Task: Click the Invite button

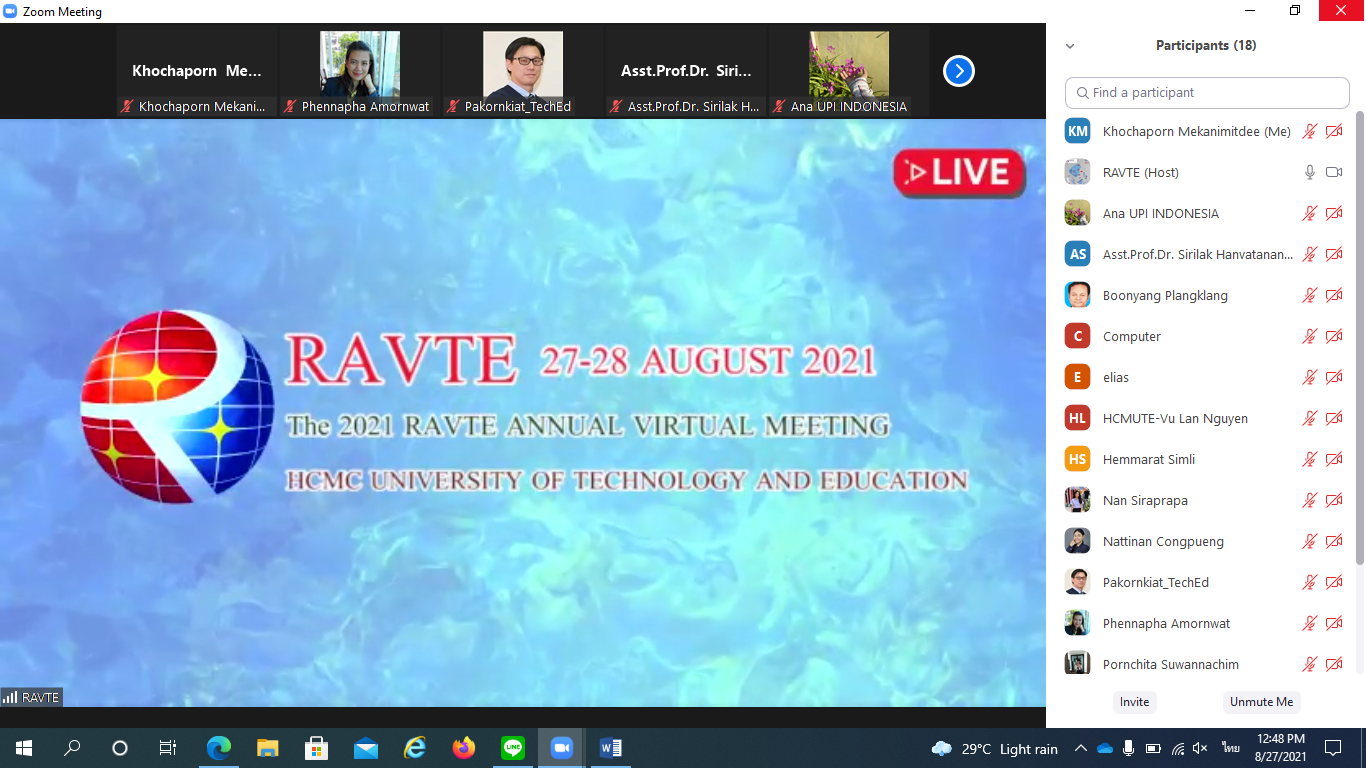Action: tap(1134, 702)
